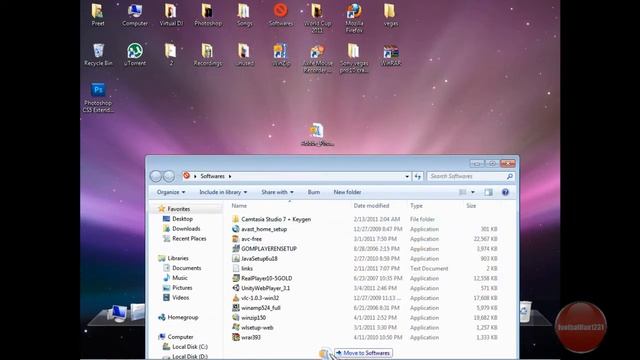Screen dimensions: 640x360
Task: Click the New folder button
Action: click(347, 192)
